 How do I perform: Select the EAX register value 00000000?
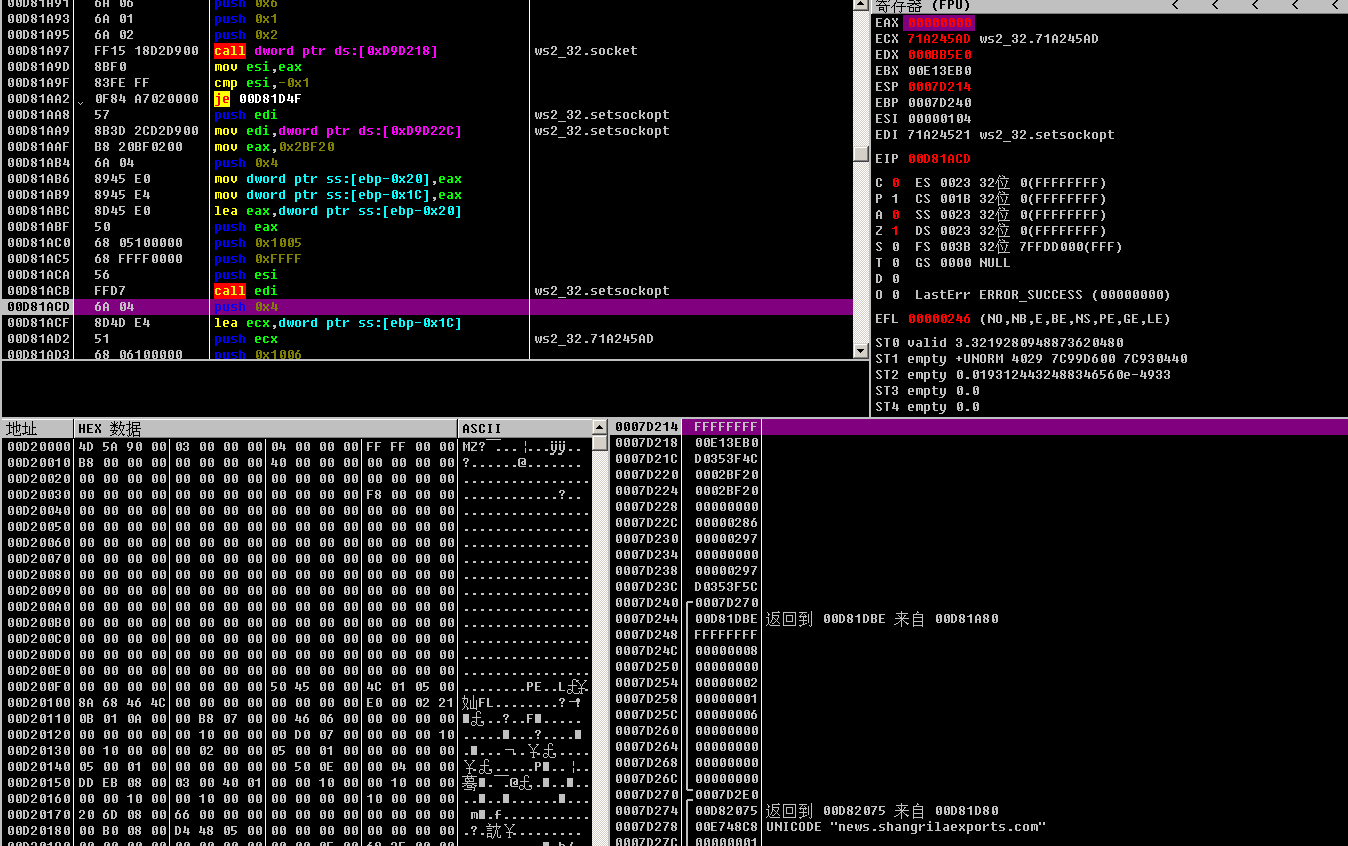[939, 23]
